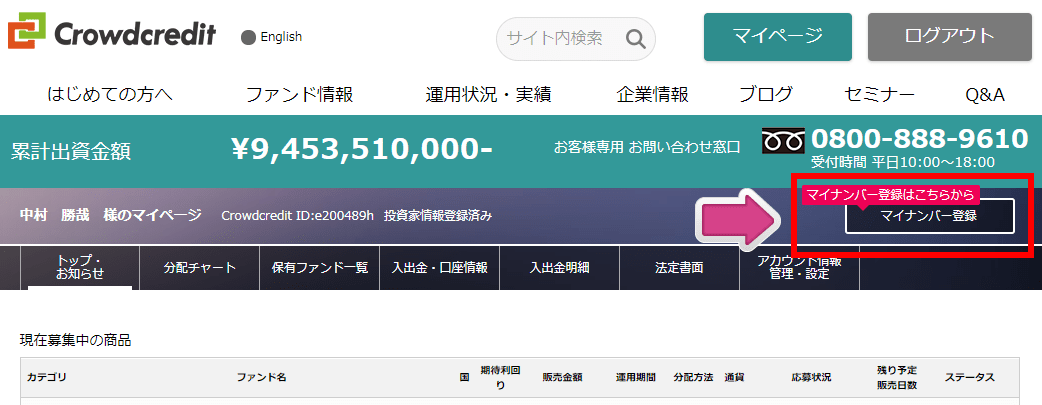Click the ¥9,453,510,000- amount

pyautogui.click(x=362, y=150)
